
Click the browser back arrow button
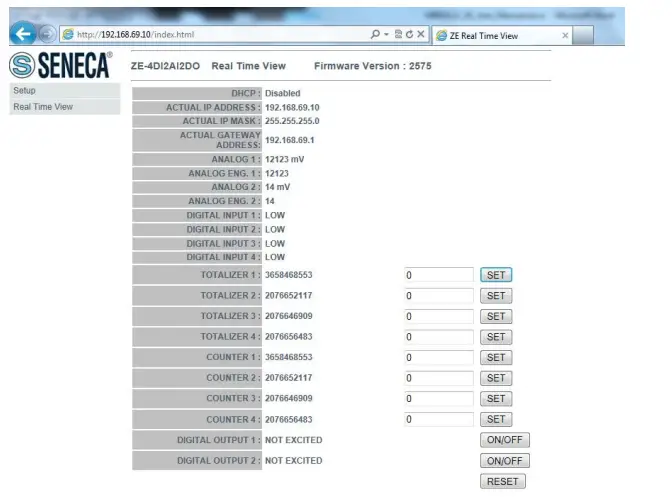point(22,33)
